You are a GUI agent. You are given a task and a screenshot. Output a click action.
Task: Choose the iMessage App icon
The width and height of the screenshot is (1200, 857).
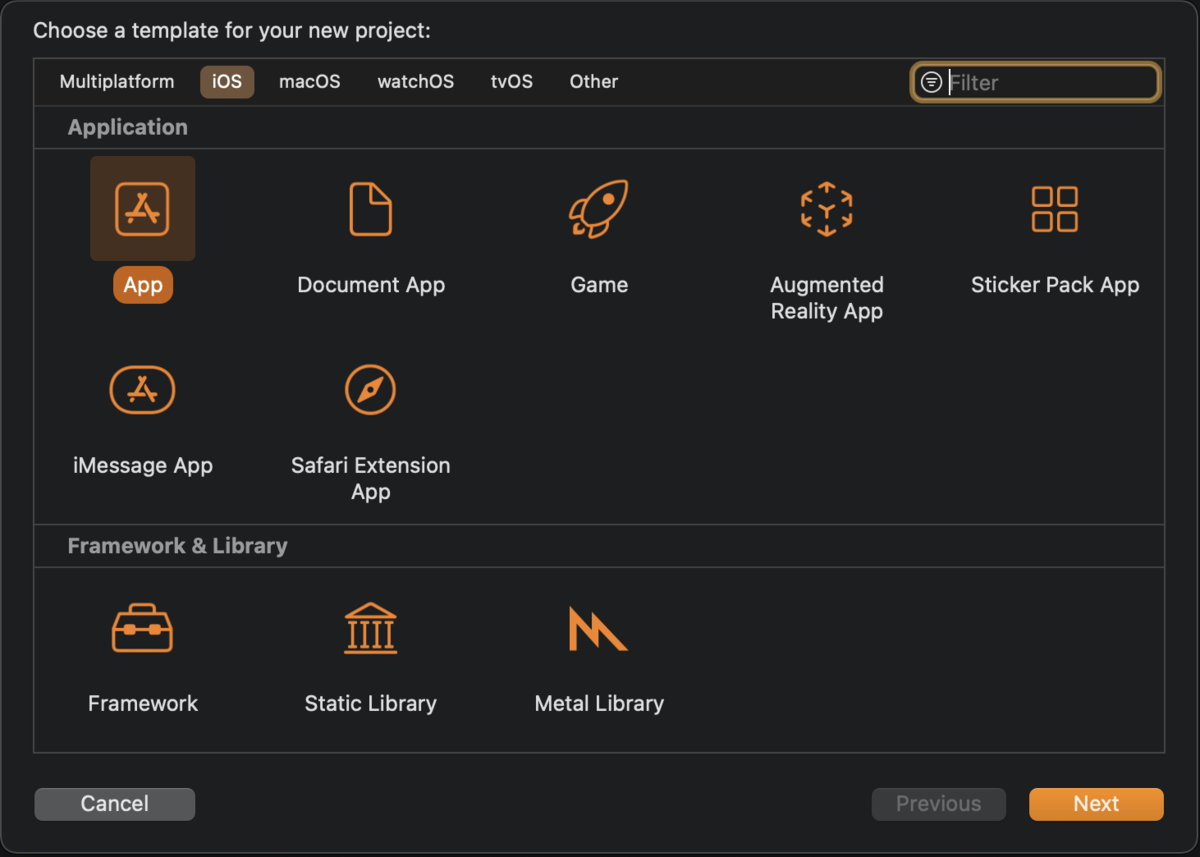[142, 390]
